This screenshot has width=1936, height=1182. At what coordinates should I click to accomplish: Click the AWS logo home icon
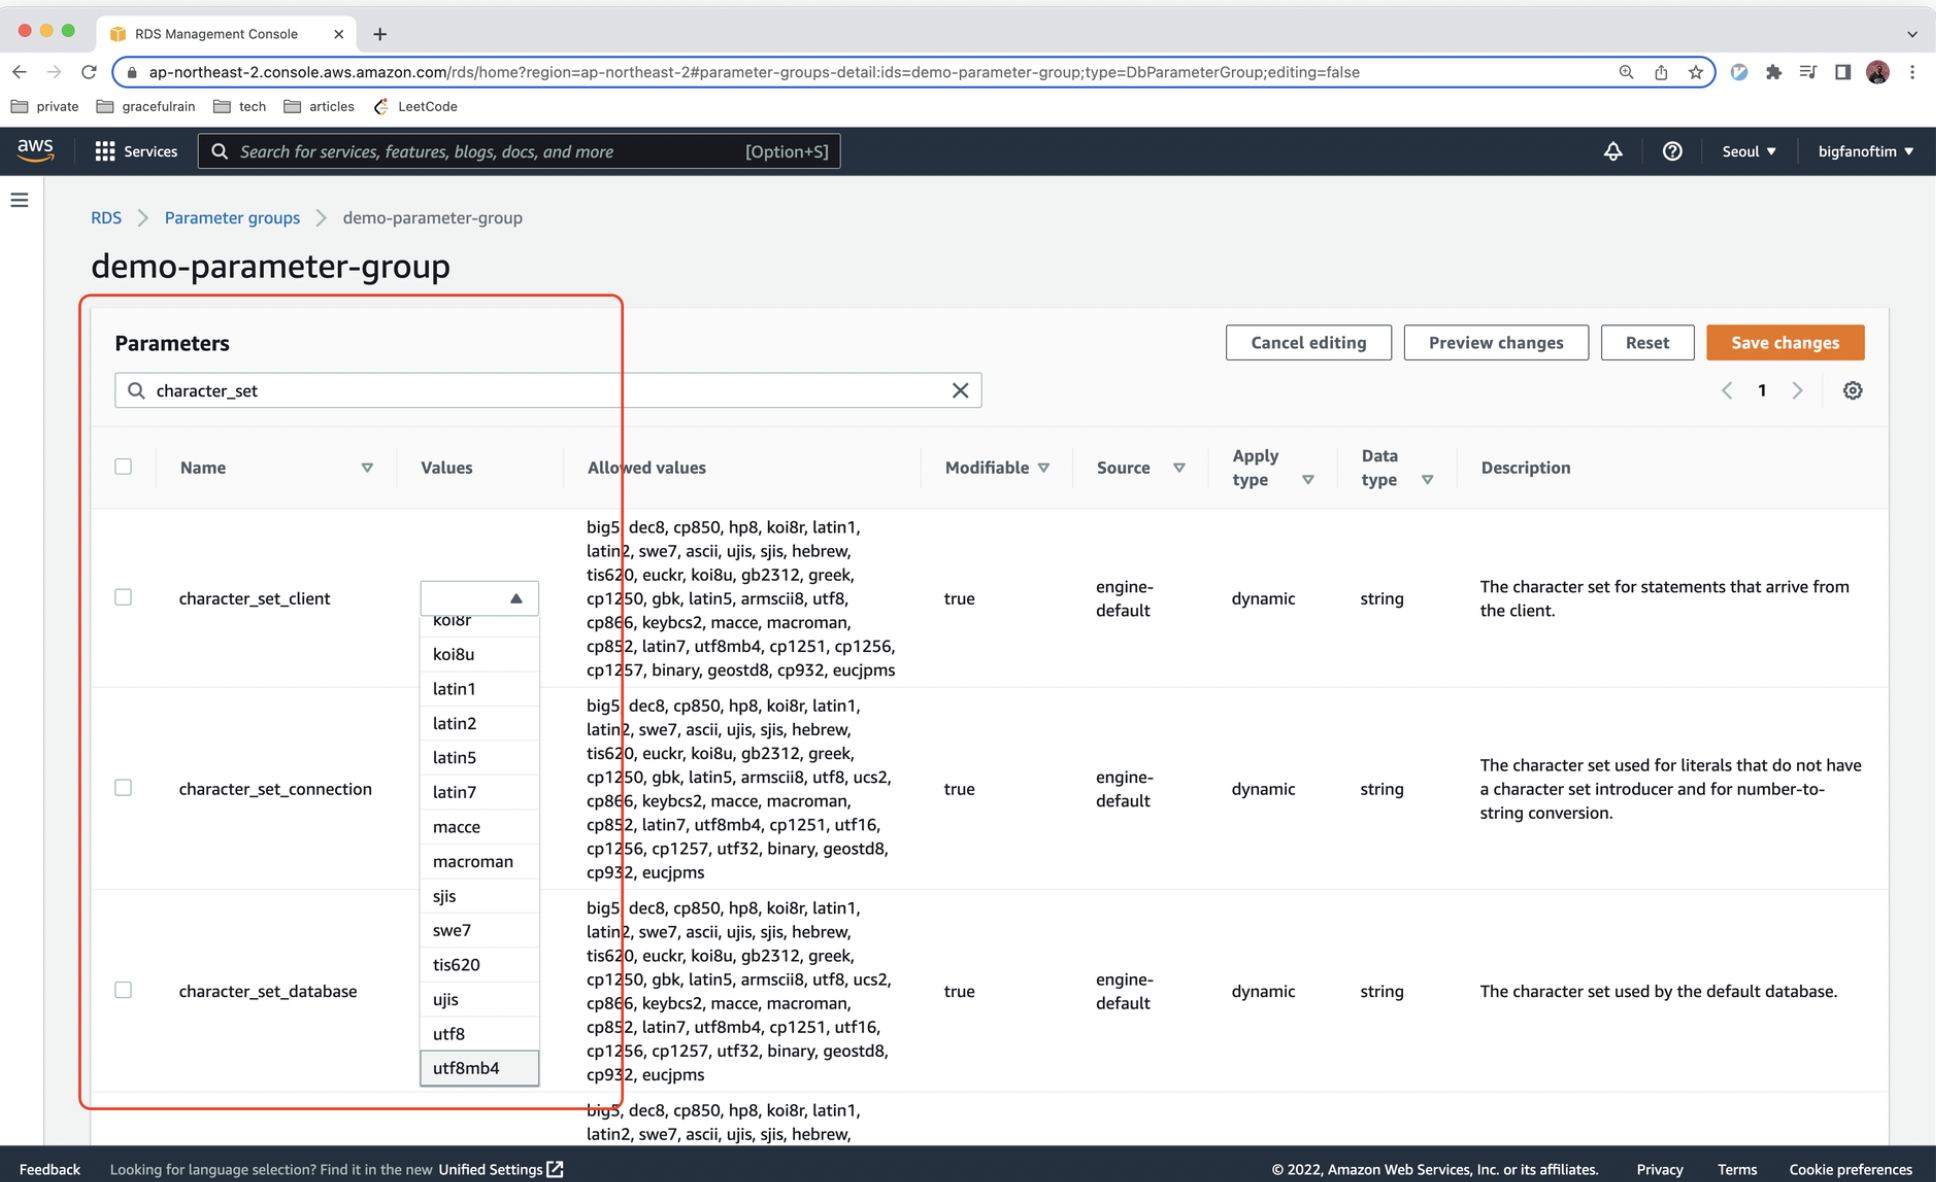[x=35, y=150]
